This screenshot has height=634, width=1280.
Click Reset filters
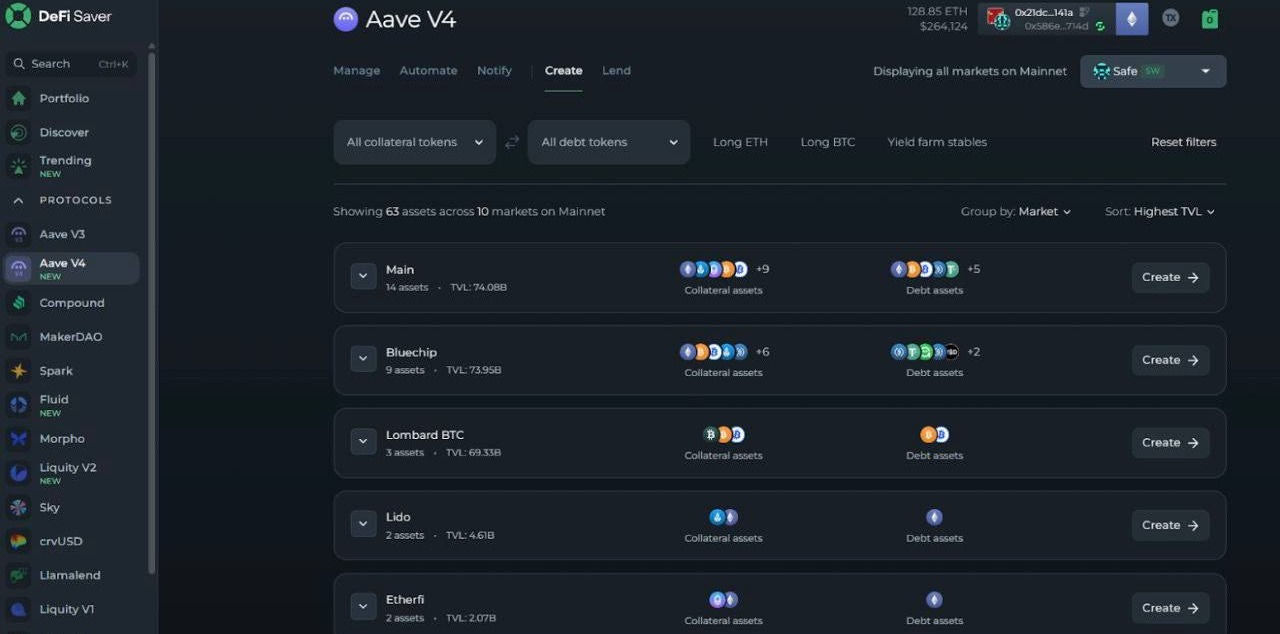point(1184,142)
